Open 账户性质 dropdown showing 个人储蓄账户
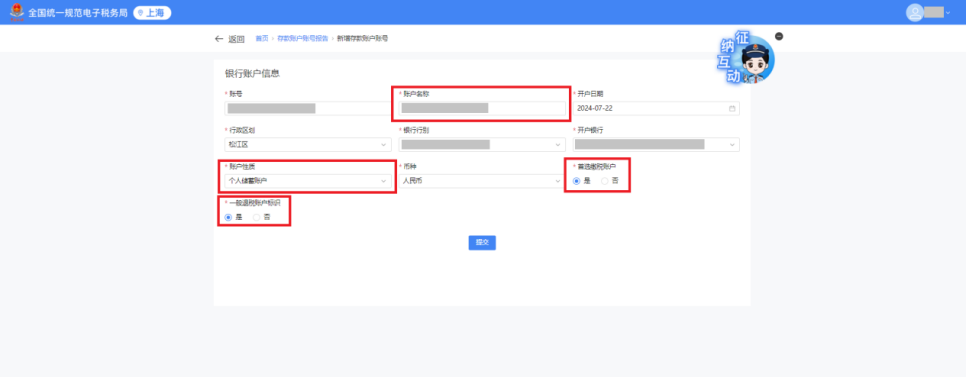Viewport: 966px width, 378px height. pyautogui.click(x=308, y=181)
